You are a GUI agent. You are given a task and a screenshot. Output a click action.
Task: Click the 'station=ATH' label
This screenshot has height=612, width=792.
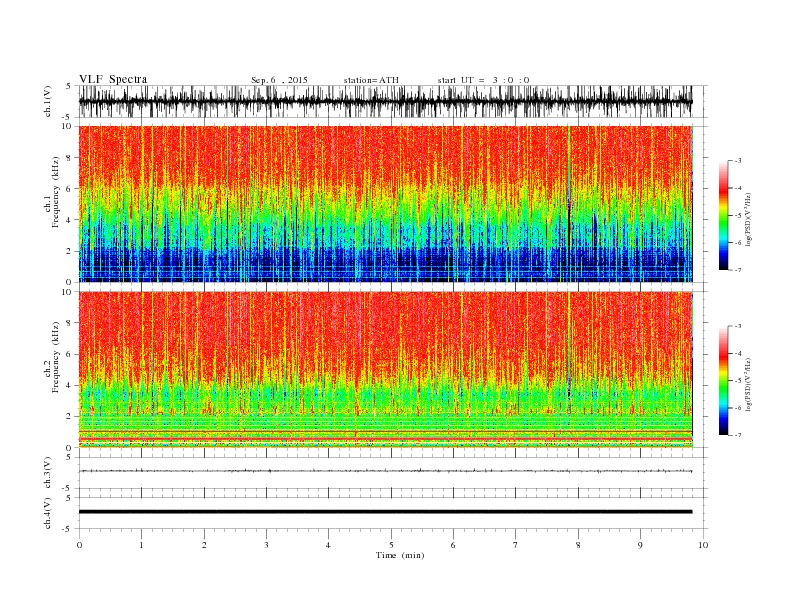tap(371, 80)
